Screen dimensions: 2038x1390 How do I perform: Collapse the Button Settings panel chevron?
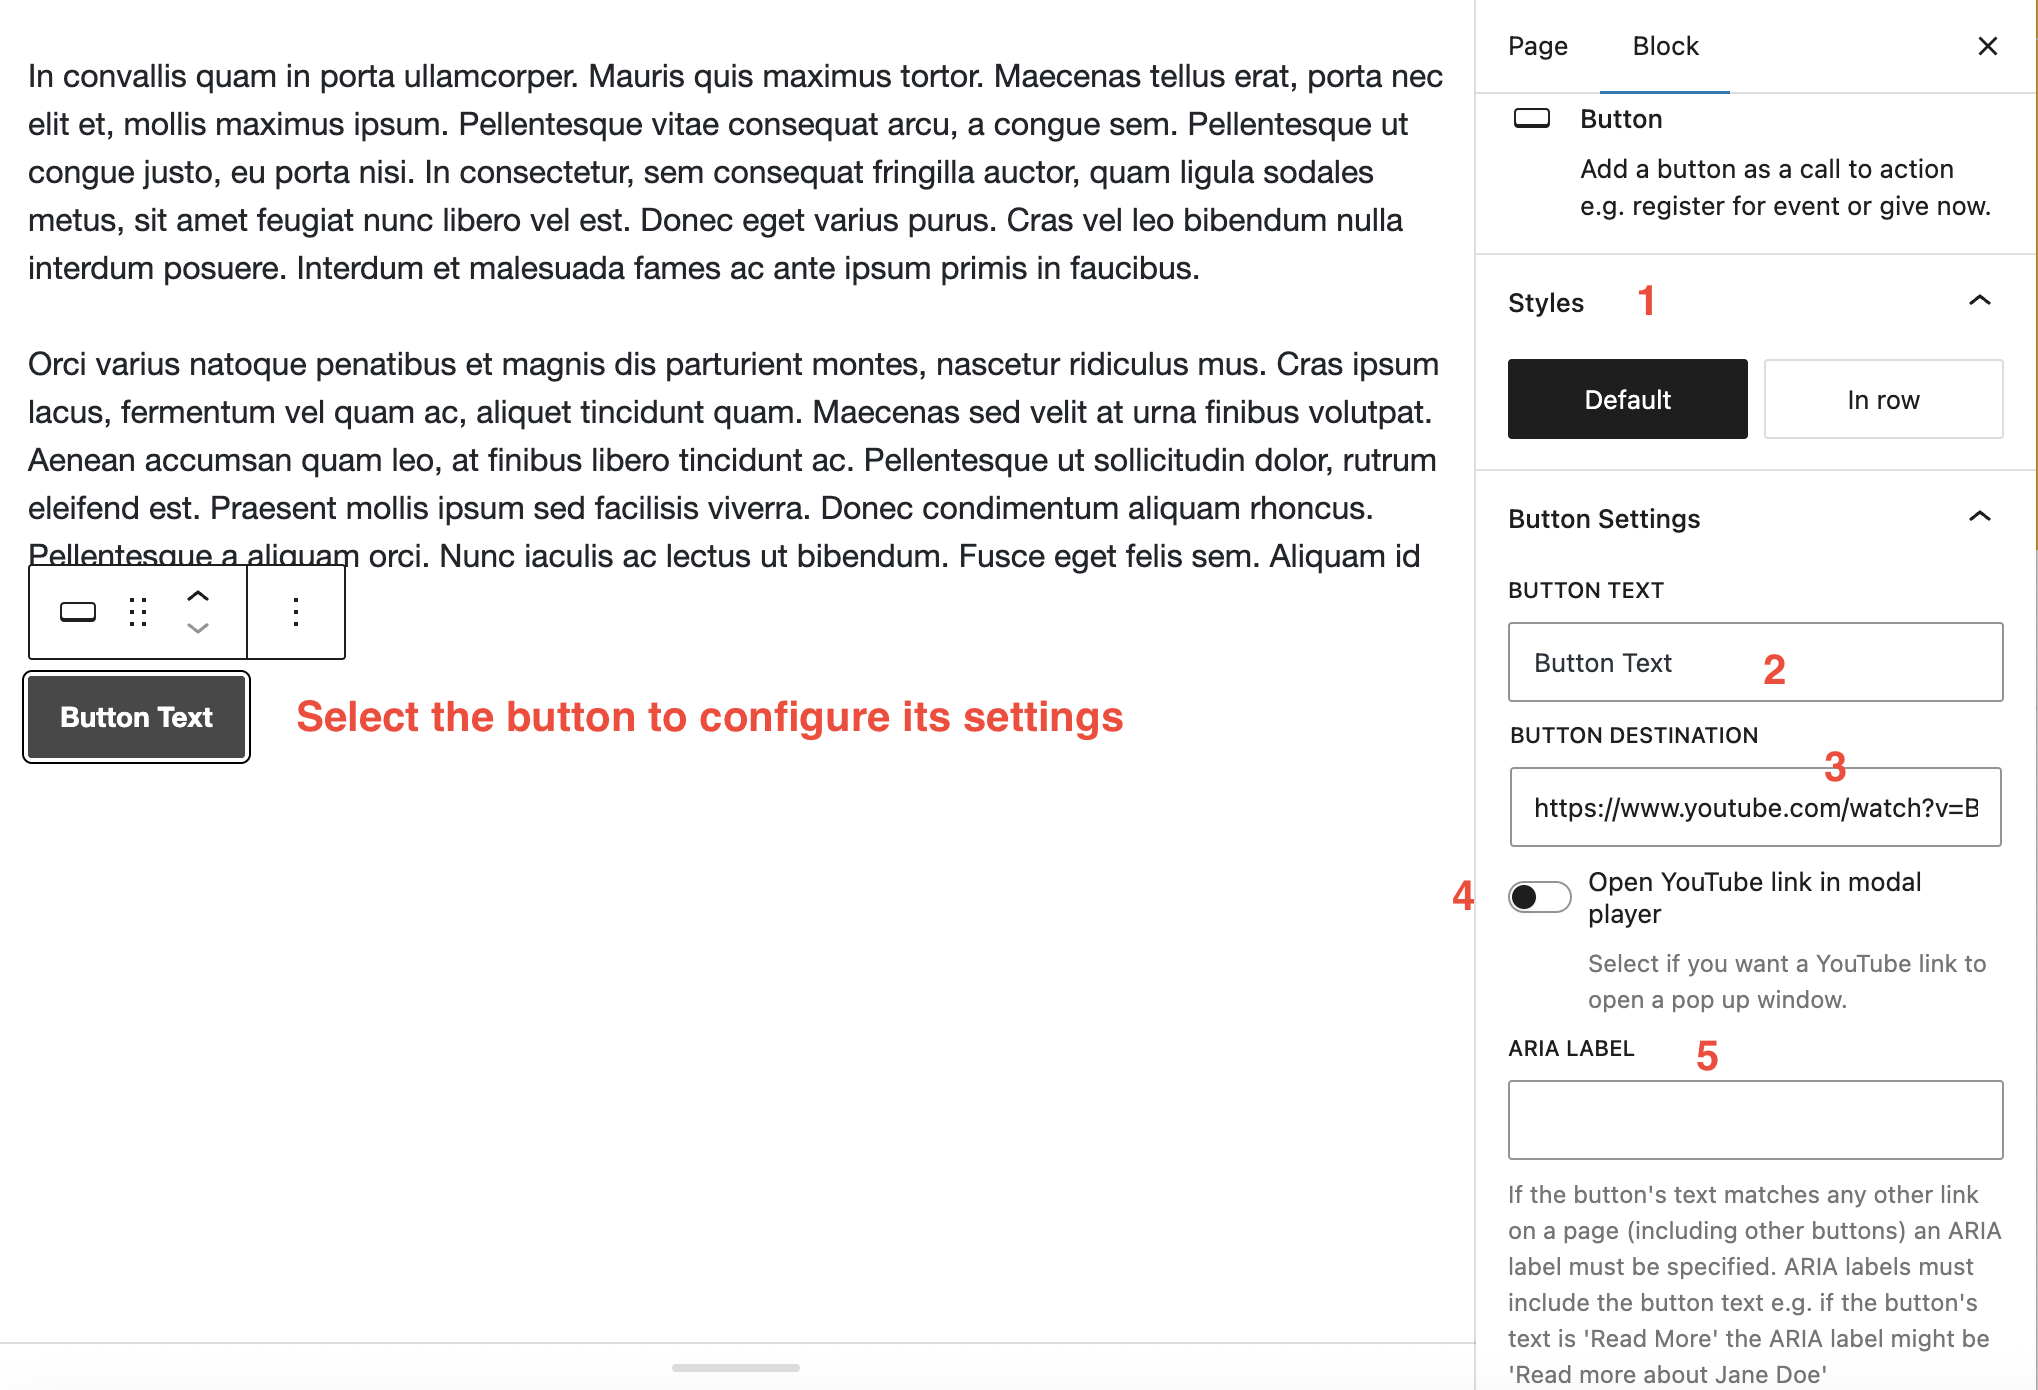point(1979,517)
